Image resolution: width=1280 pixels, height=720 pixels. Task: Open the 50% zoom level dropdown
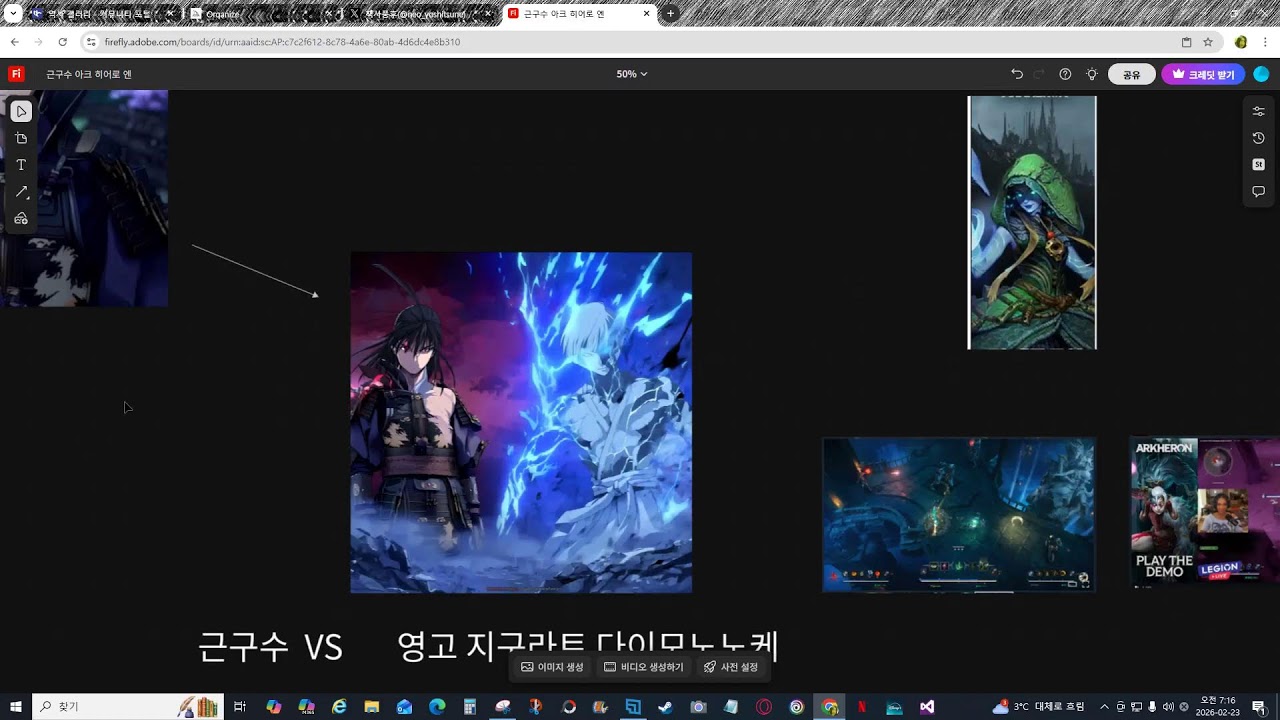tap(632, 74)
